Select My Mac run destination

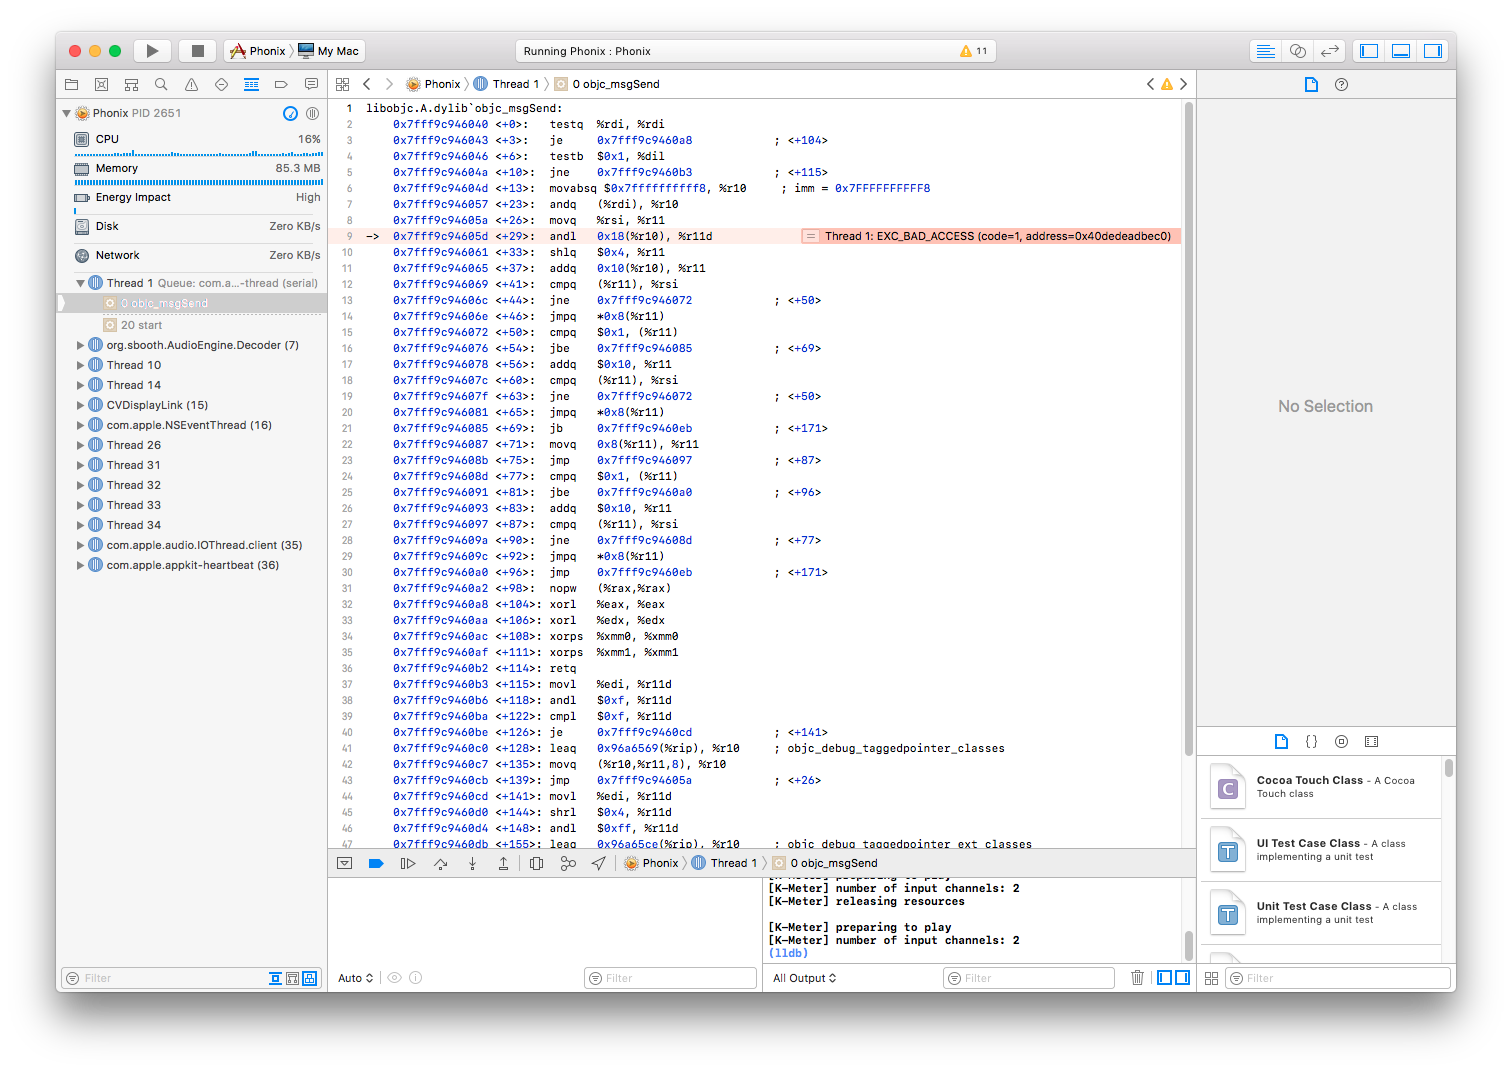(329, 51)
